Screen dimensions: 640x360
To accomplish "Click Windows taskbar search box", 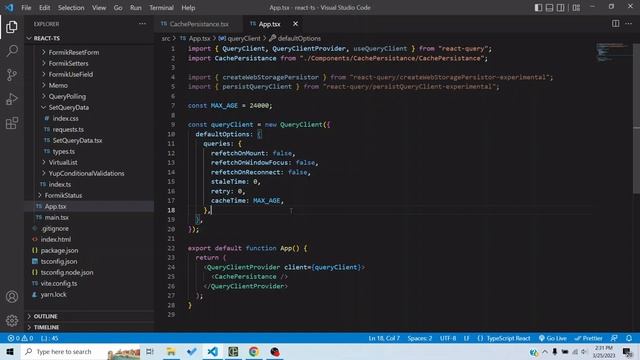I will (80, 351).
